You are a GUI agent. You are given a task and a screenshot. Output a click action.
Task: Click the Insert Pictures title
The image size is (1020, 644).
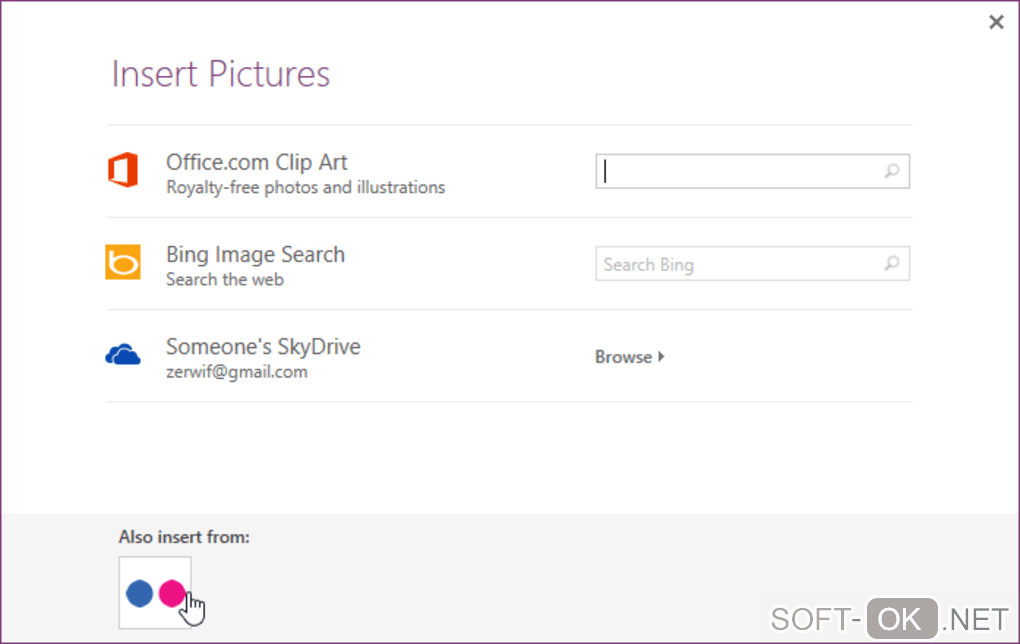(x=220, y=75)
